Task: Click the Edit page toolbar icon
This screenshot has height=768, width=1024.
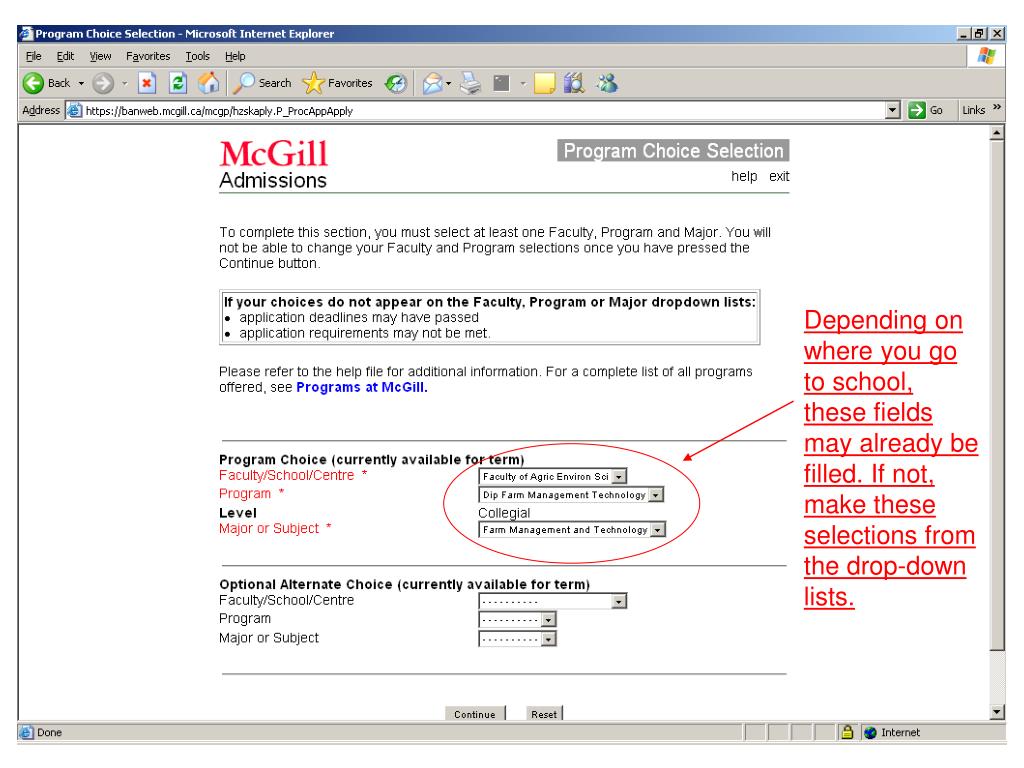Action: click(502, 83)
